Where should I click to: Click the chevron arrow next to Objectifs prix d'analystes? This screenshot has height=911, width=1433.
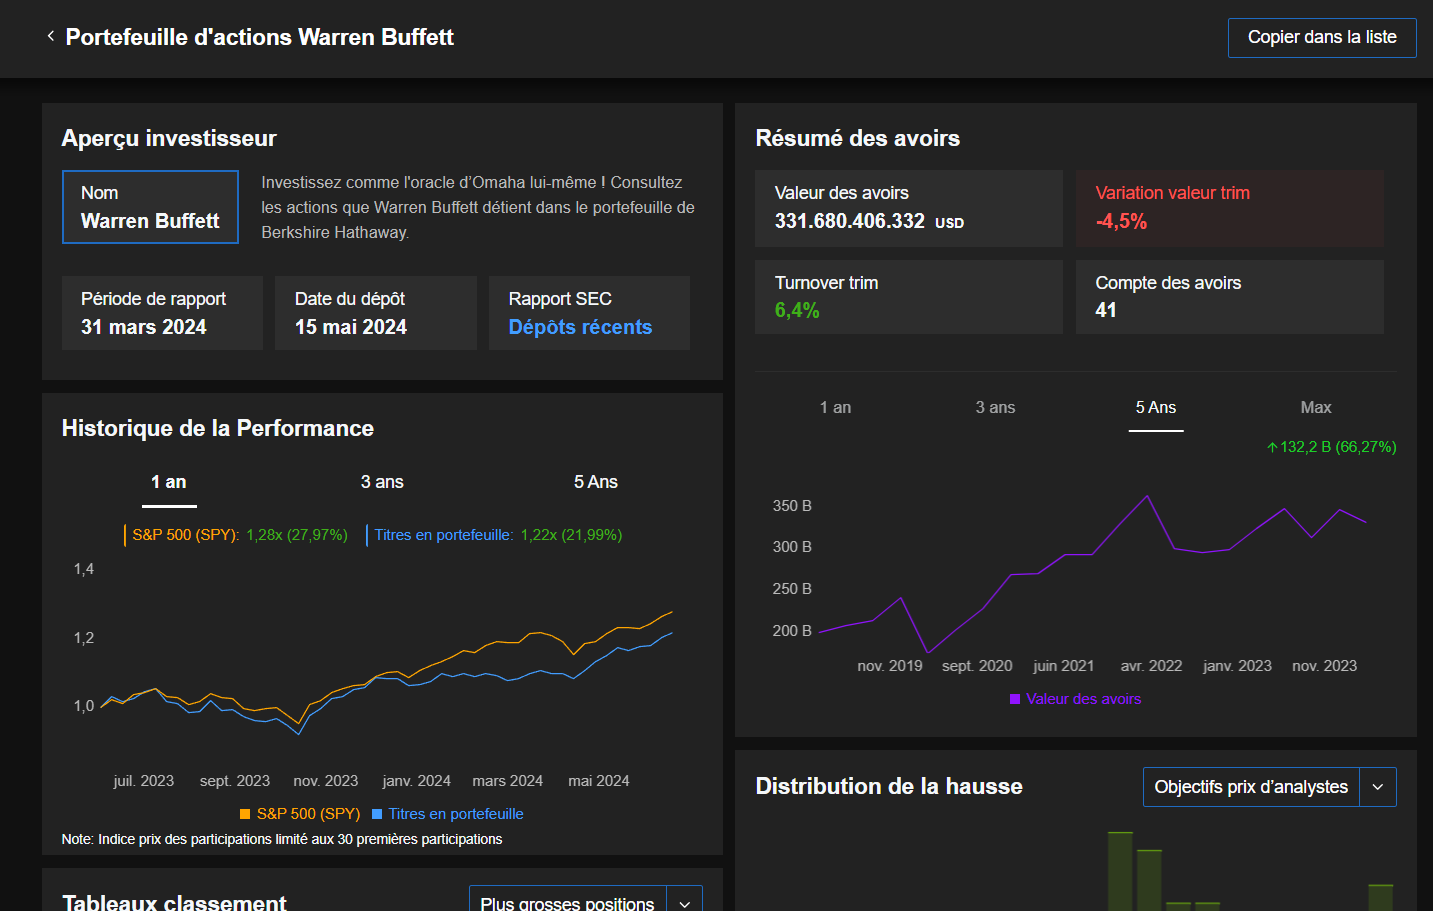click(1378, 787)
